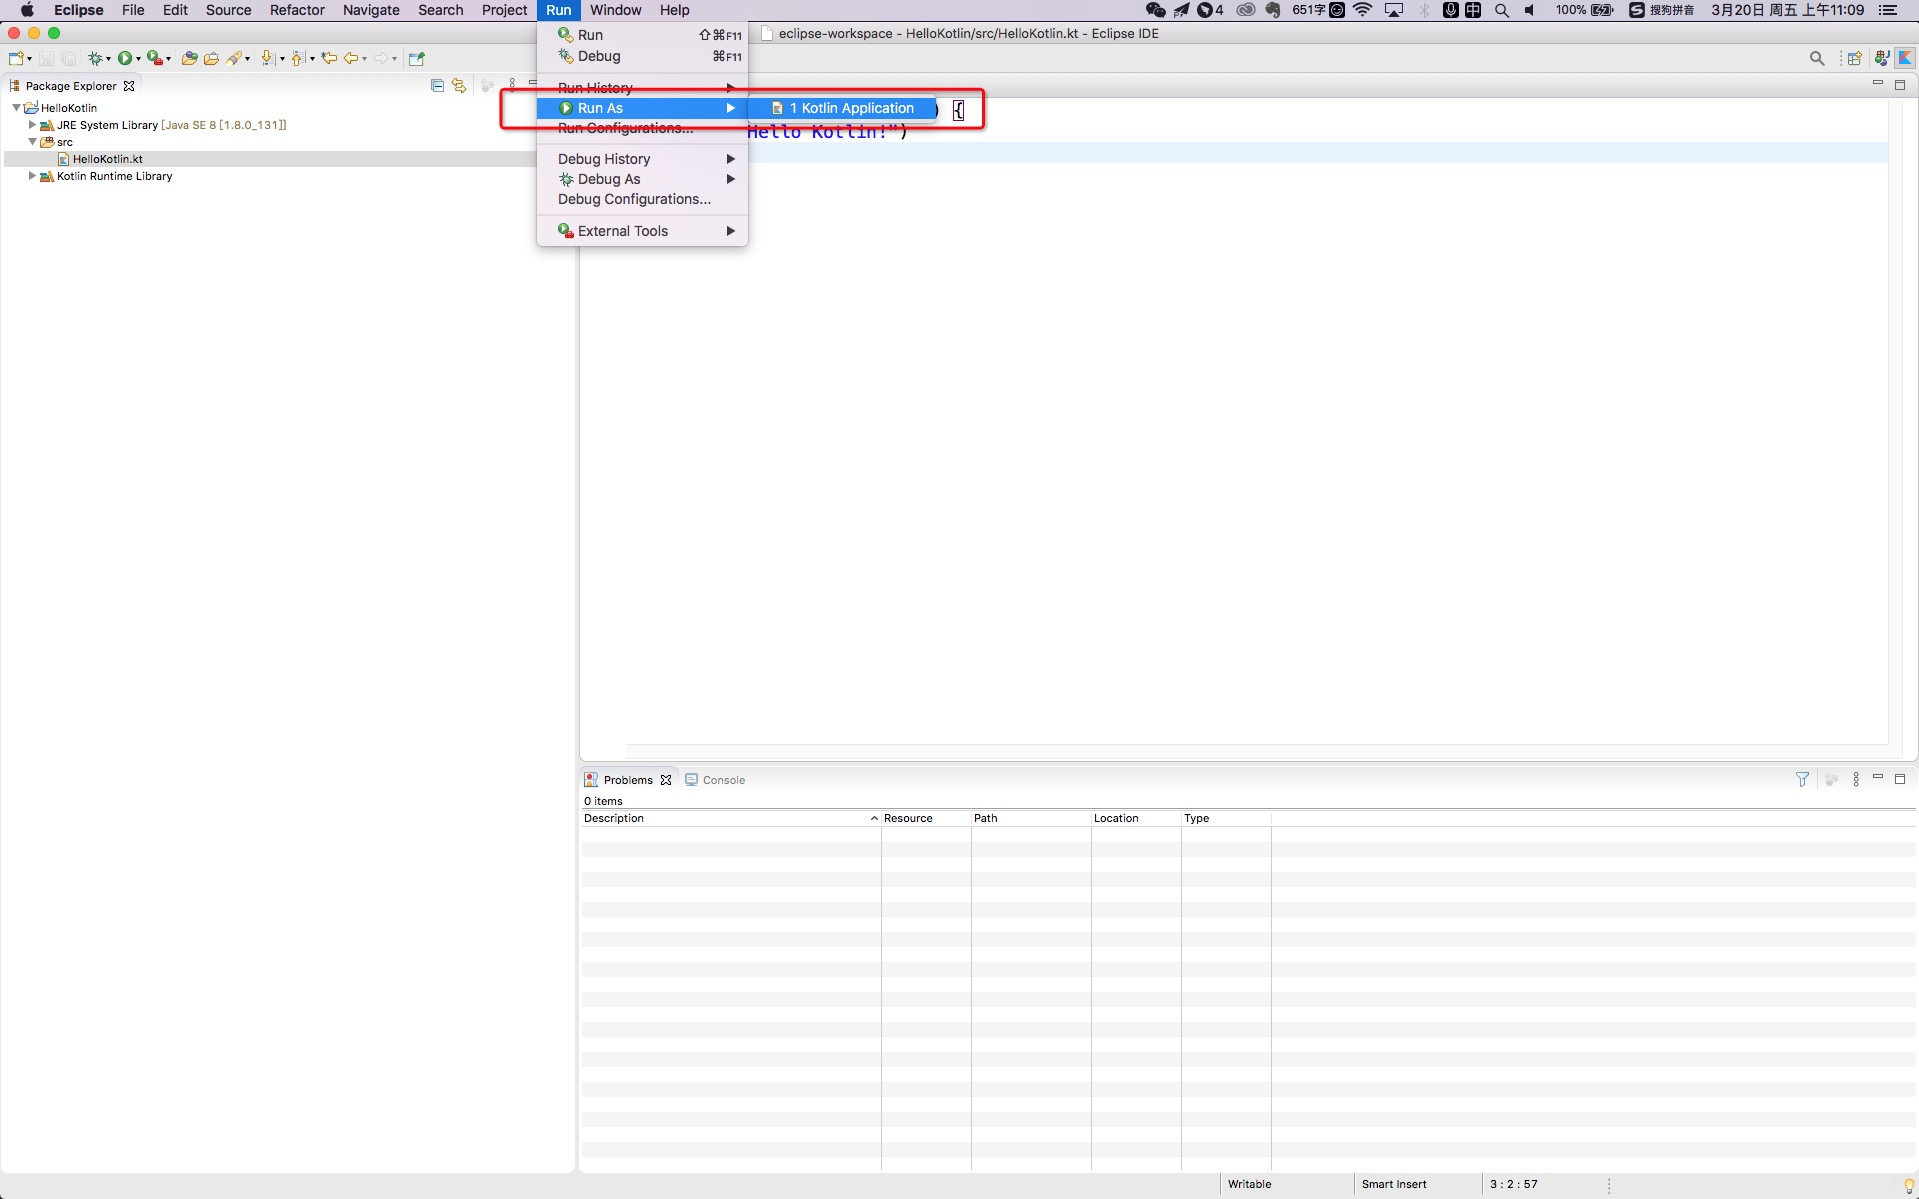Click the Collapse All icon in Package Explorer

(437, 86)
